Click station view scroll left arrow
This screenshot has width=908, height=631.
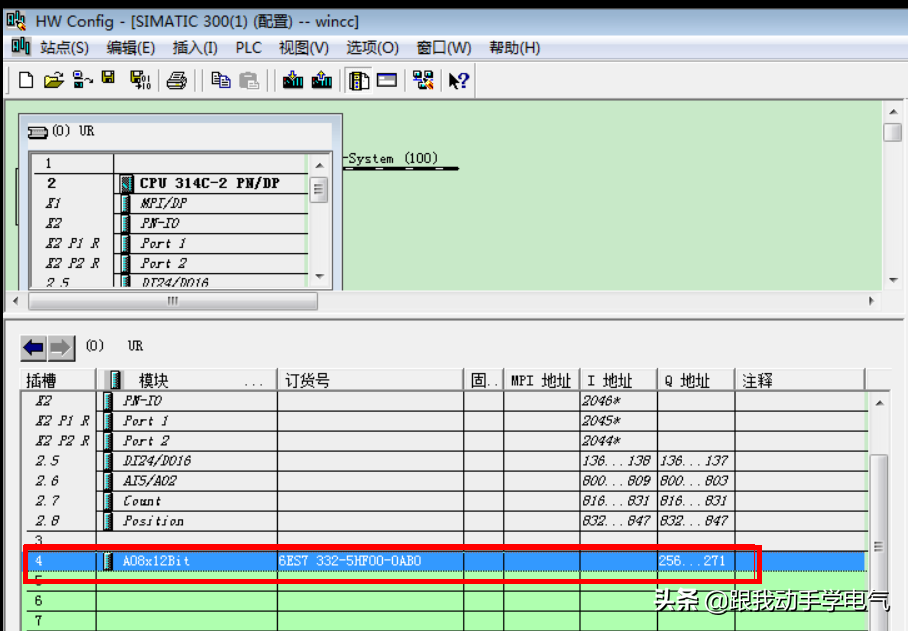point(16,301)
